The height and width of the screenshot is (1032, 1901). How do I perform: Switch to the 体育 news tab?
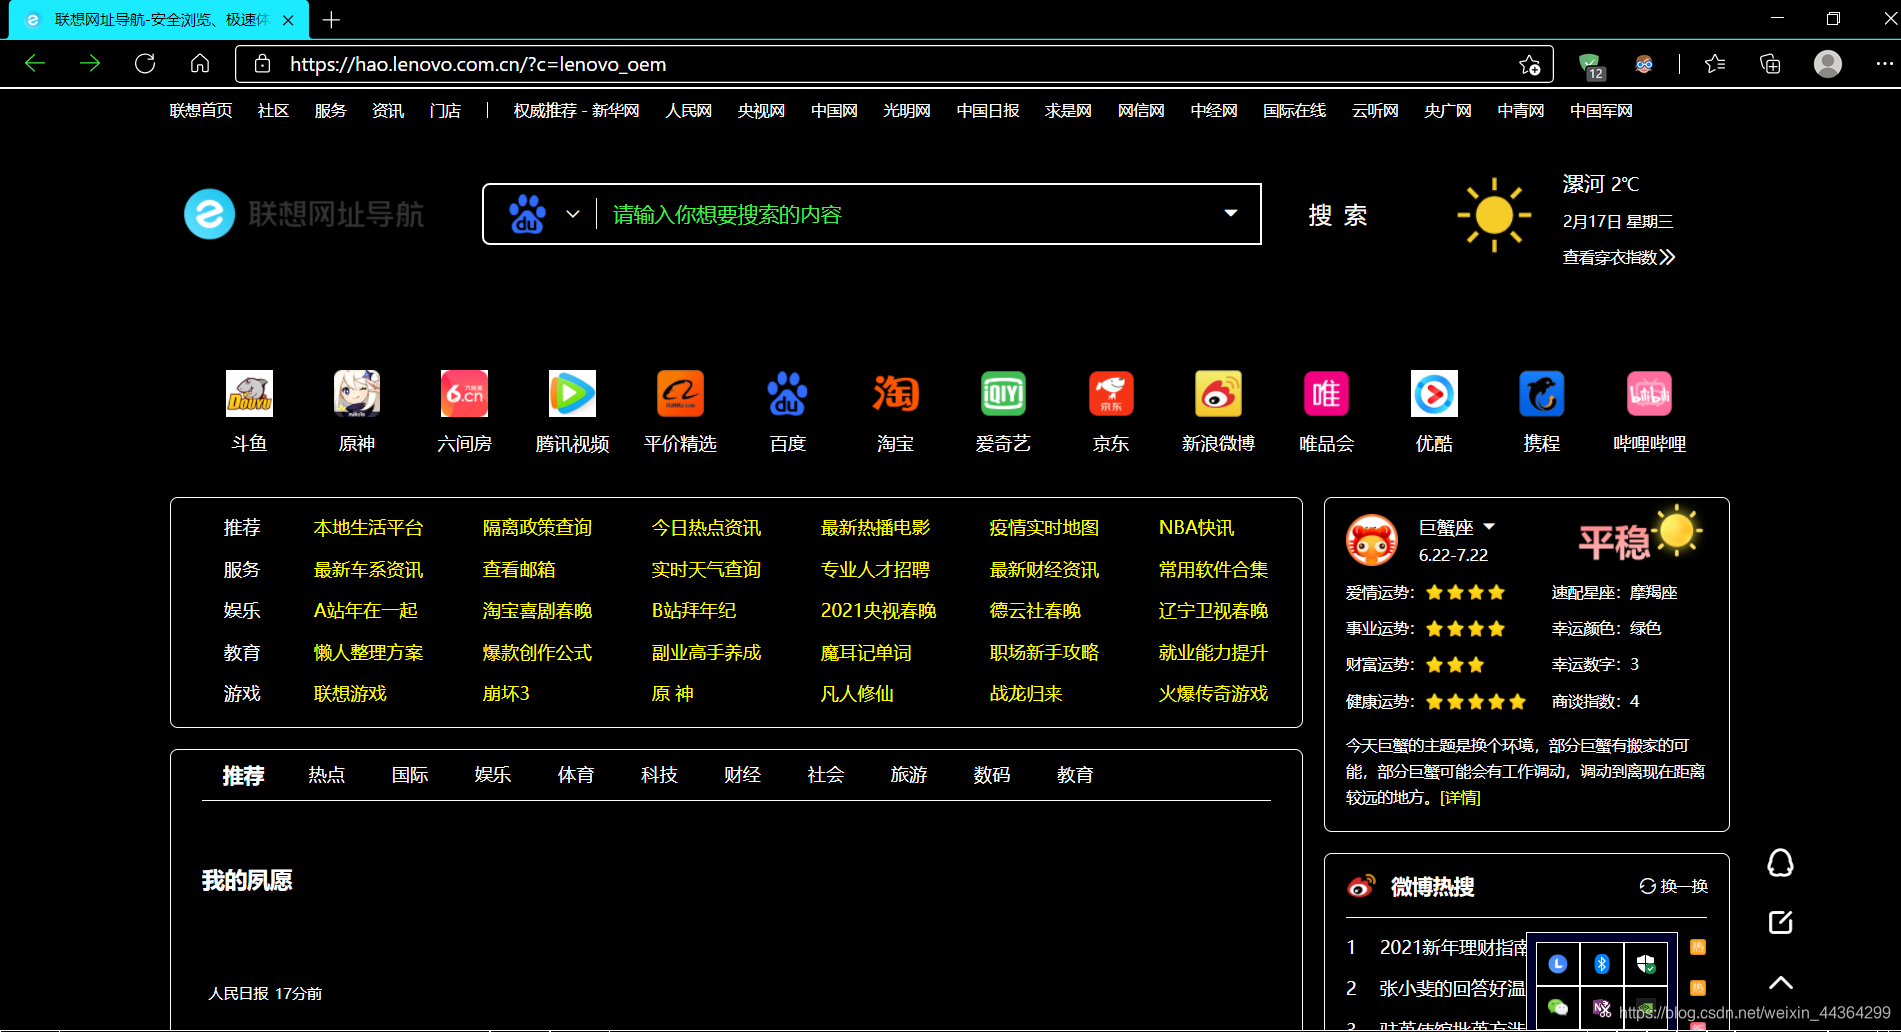[576, 775]
